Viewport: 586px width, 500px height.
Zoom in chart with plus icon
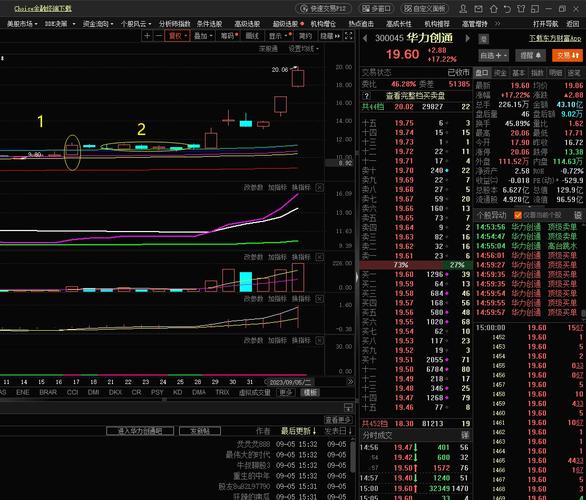147,36
